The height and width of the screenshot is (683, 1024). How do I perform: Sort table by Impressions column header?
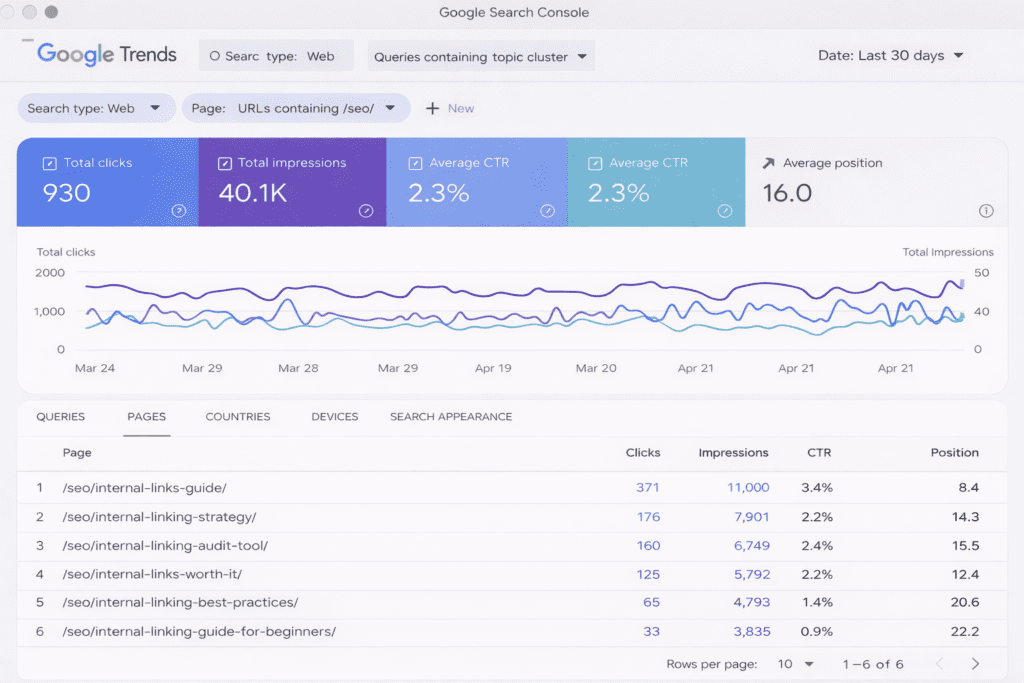point(733,453)
